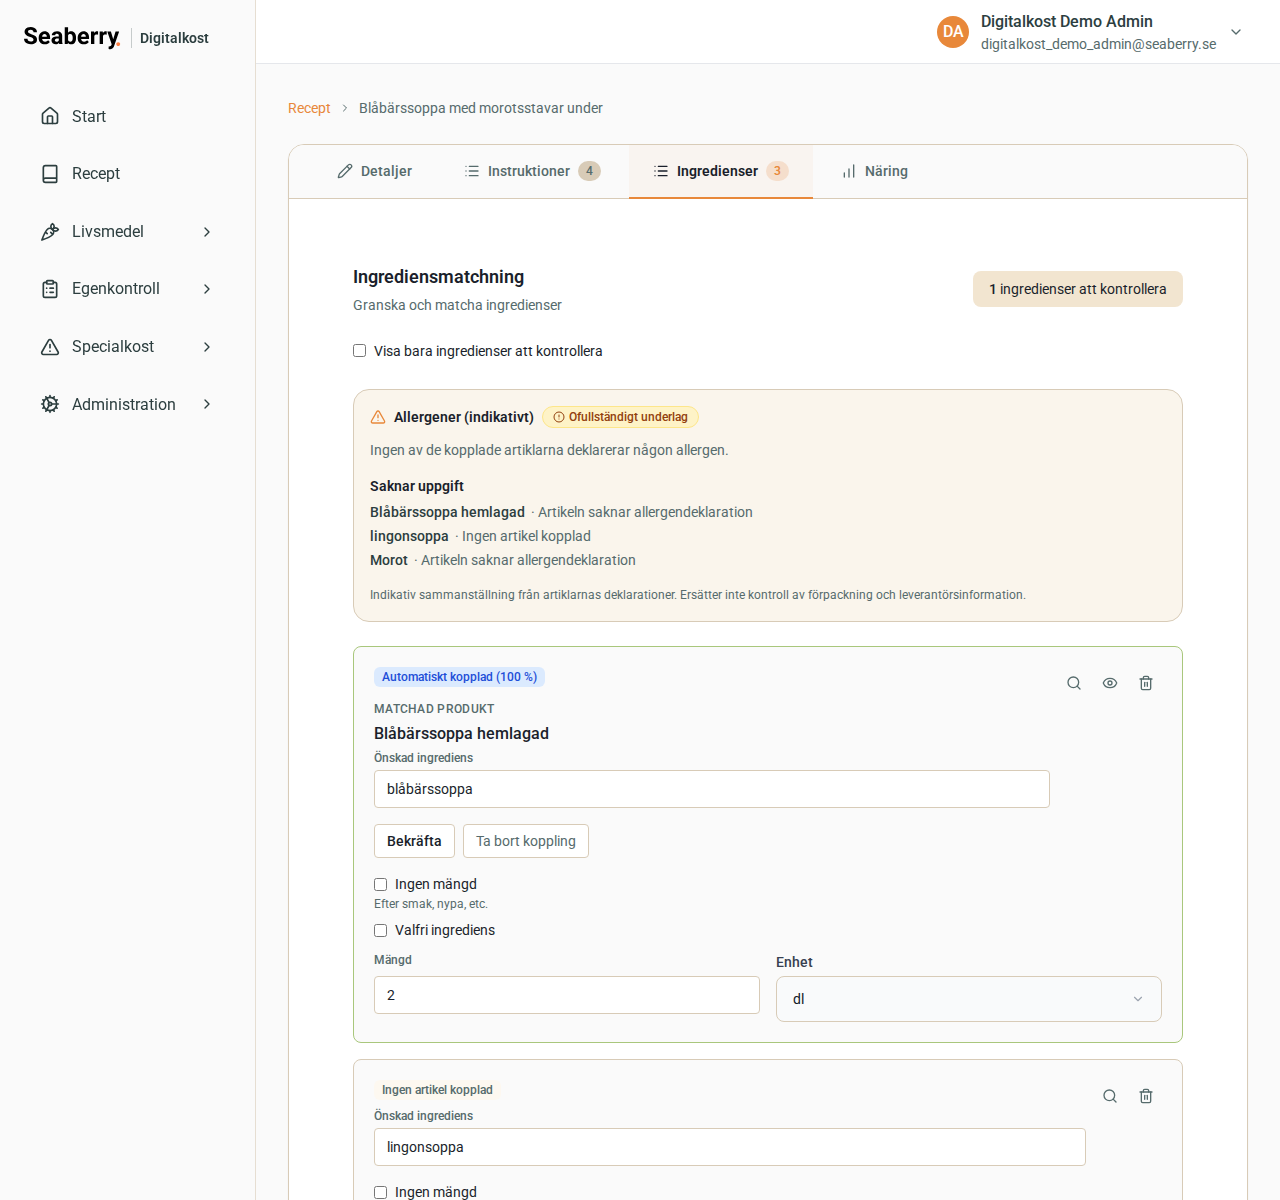Expand the Egenkontroll submenu chevron
Image resolution: width=1280 pixels, height=1200 pixels.
[207, 289]
